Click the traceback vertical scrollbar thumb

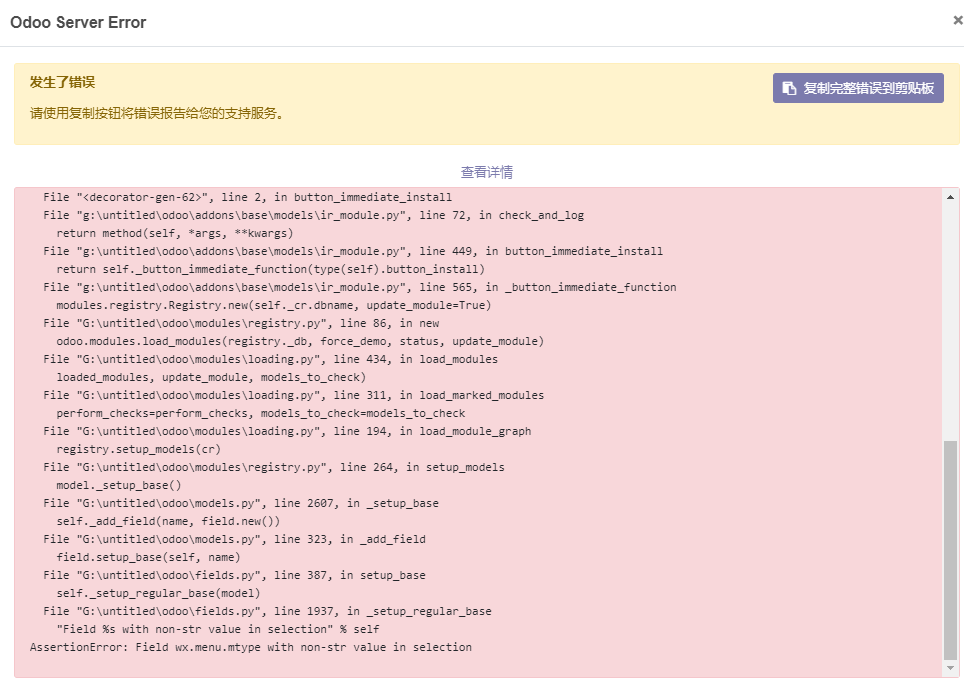tap(950, 550)
